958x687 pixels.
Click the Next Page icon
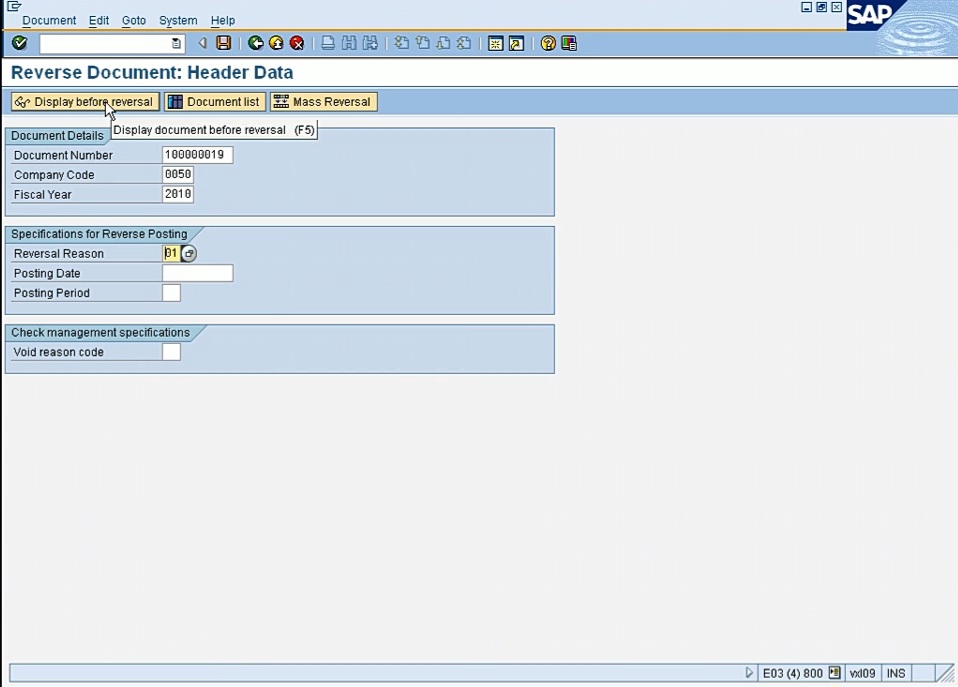(443, 43)
